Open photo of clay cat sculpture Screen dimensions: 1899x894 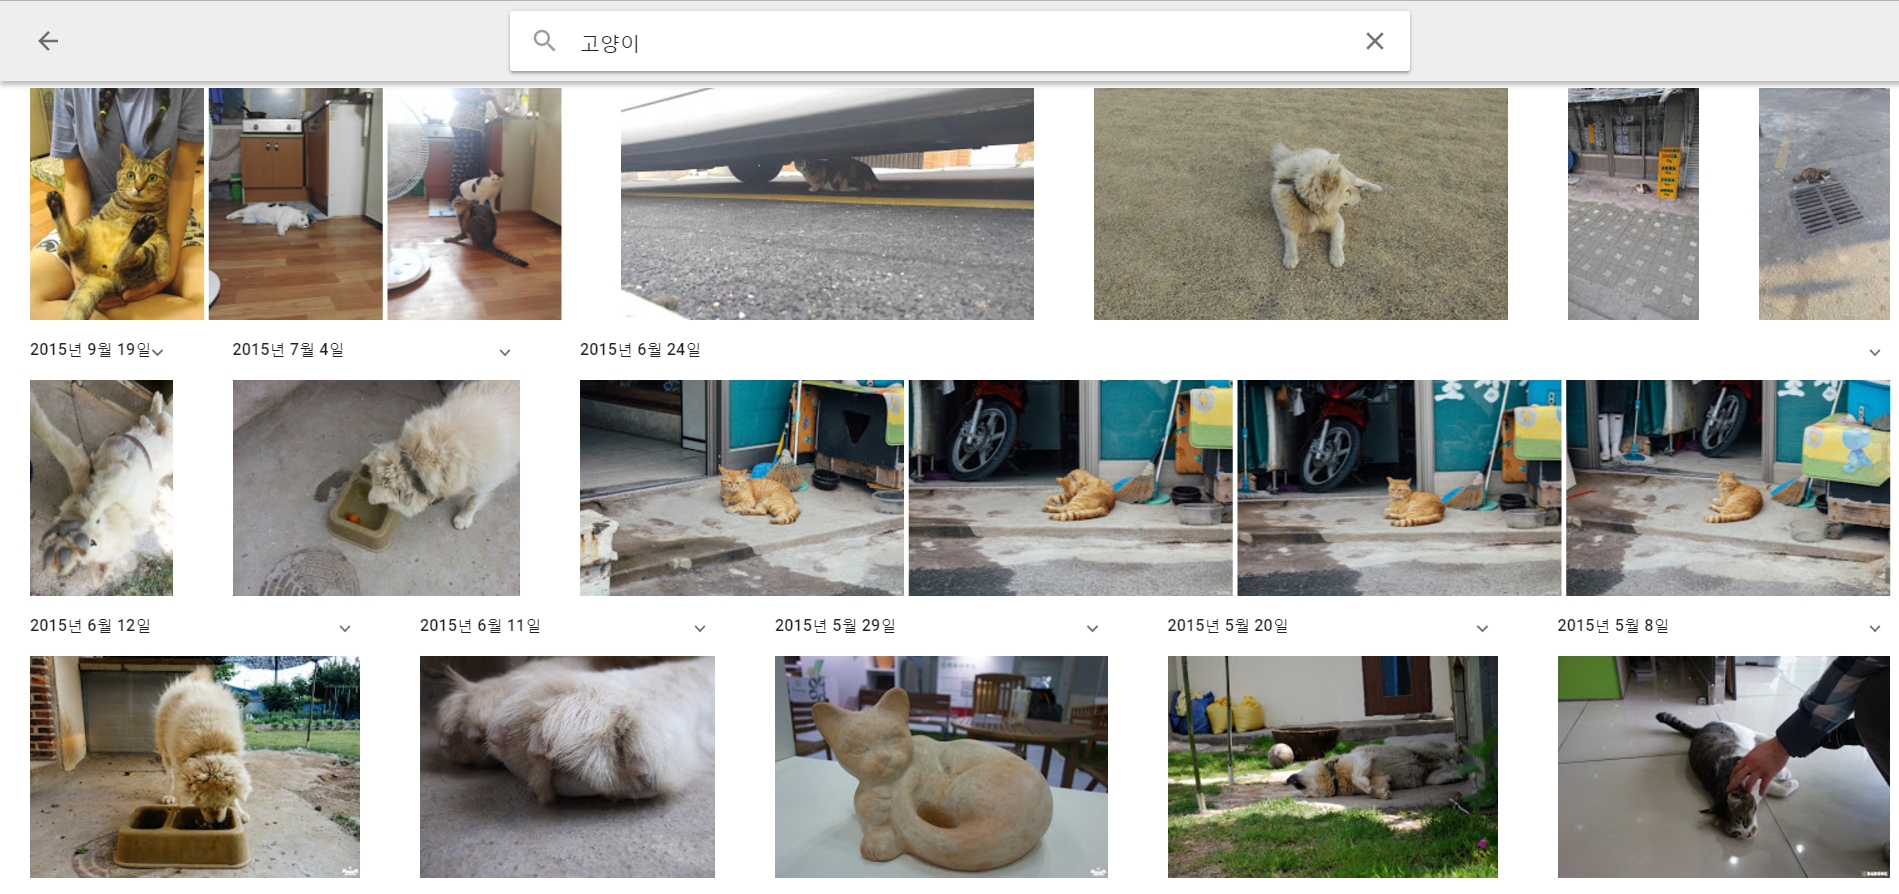941,767
